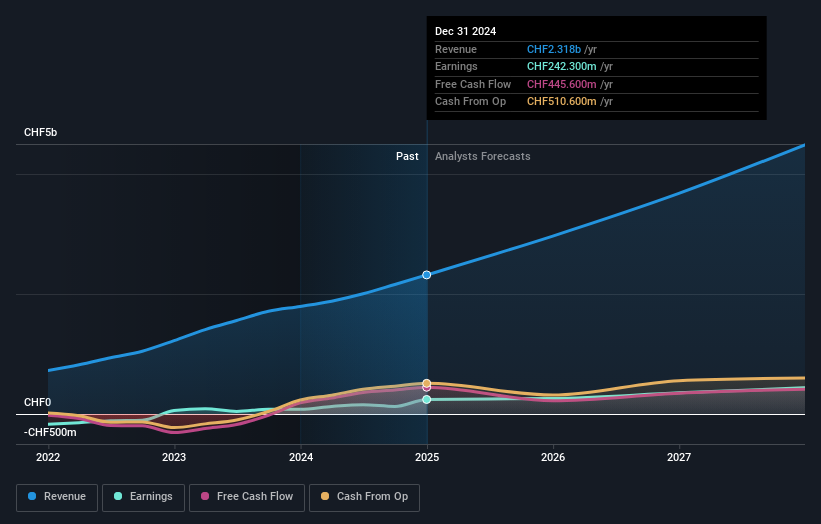The image size is (821, 524).
Task: Click the CHF2.318b revenue value
Action: [x=554, y=49]
